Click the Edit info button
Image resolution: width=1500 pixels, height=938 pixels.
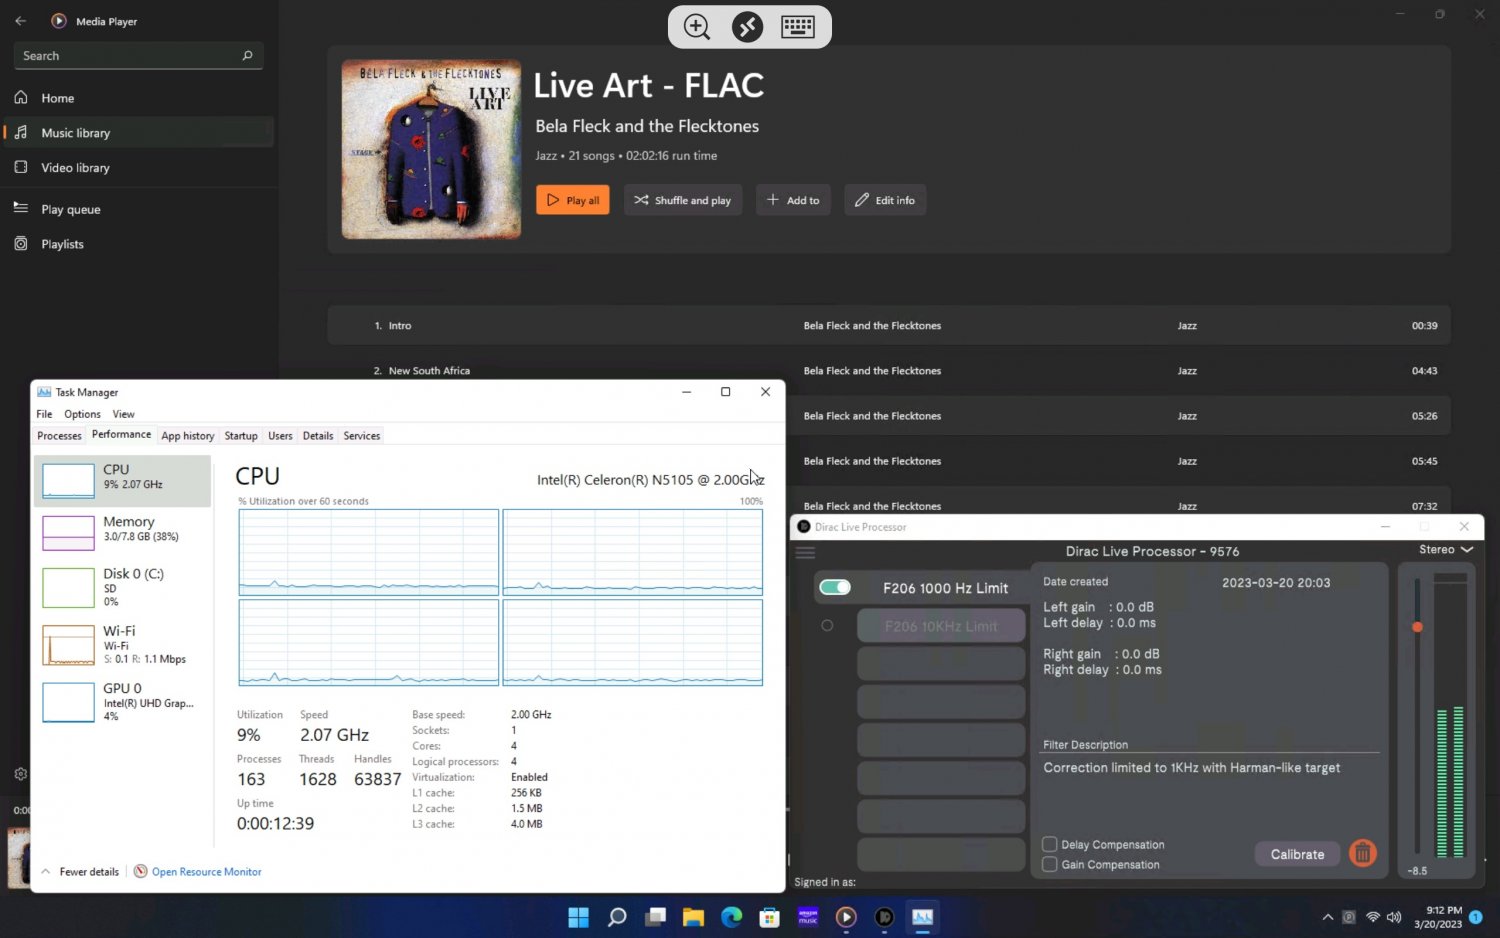pyautogui.click(x=885, y=200)
